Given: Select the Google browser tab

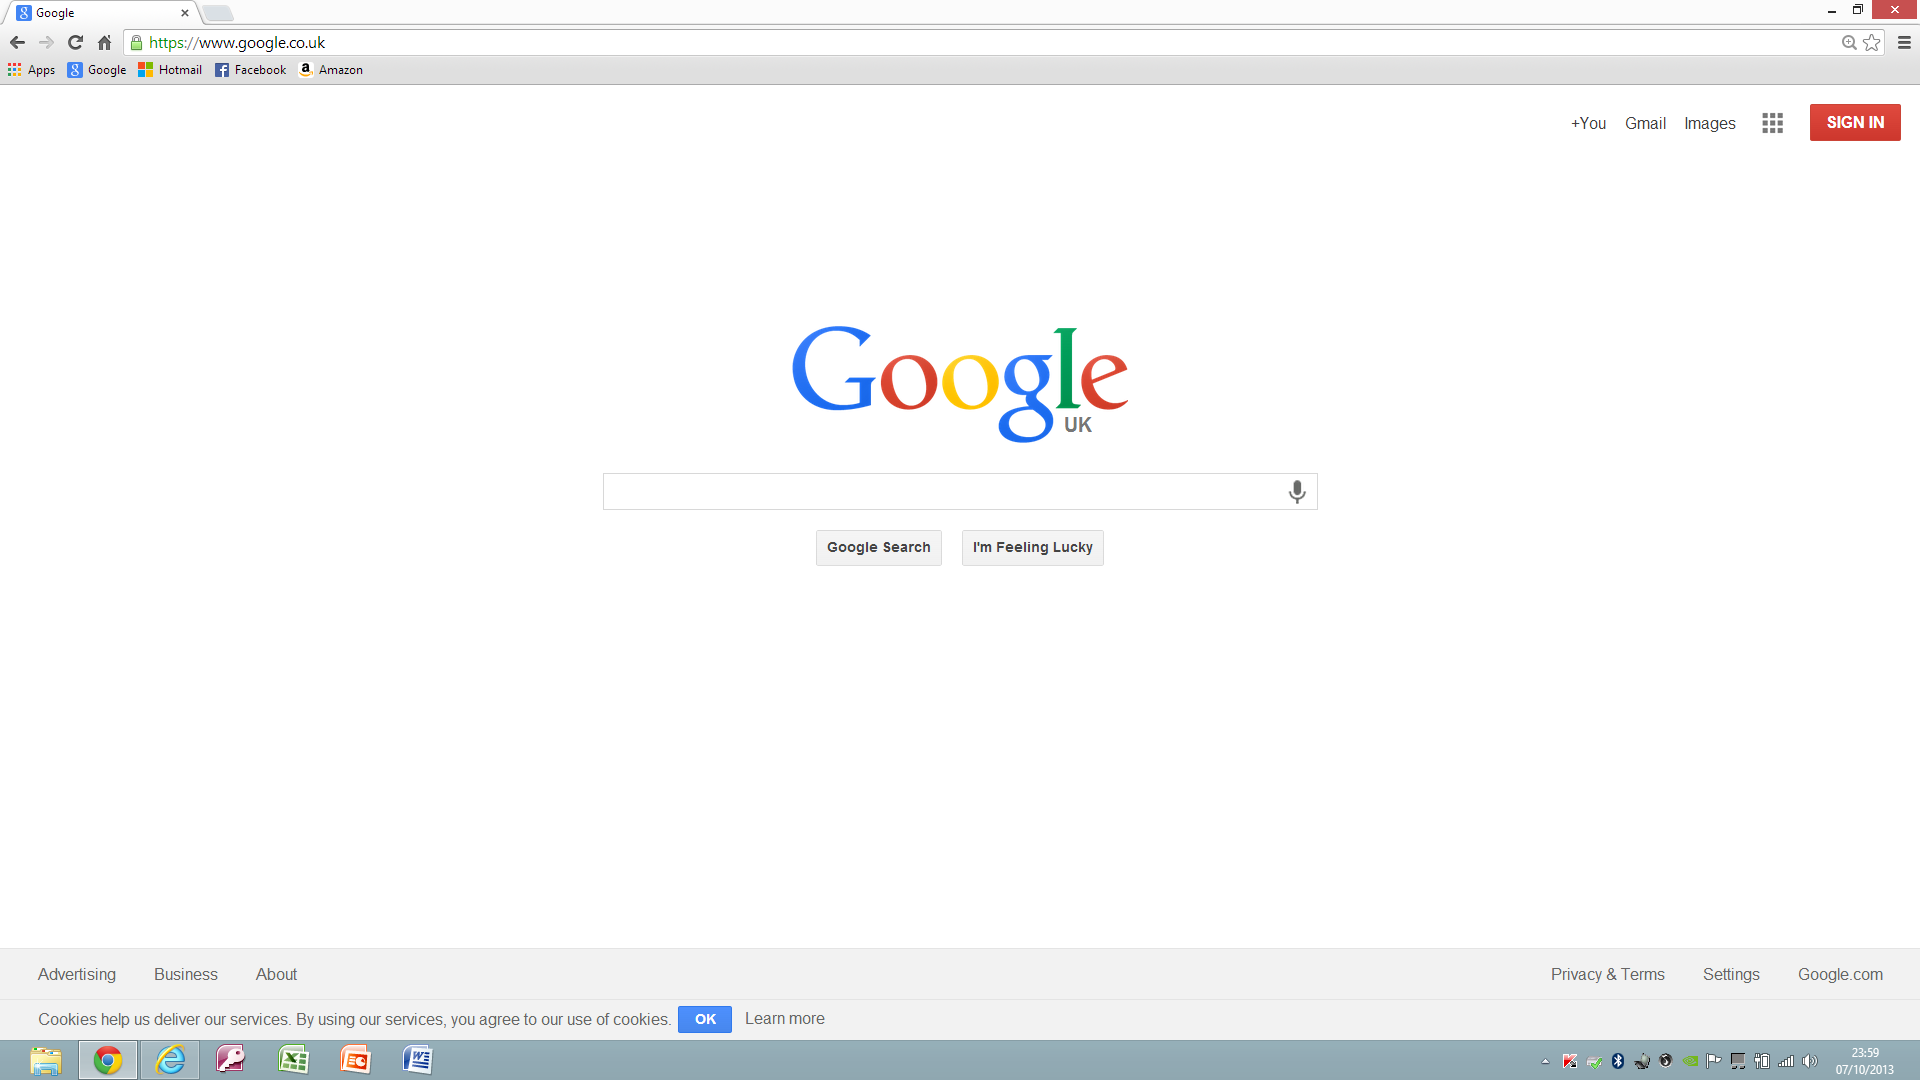Looking at the screenshot, I should [100, 13].
